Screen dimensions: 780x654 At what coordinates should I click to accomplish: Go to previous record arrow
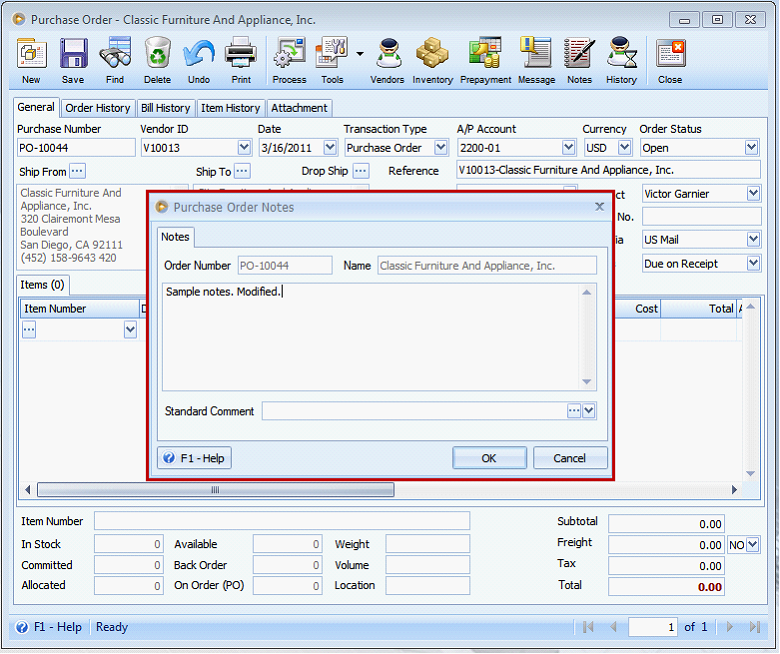click(x=613, y=627)
